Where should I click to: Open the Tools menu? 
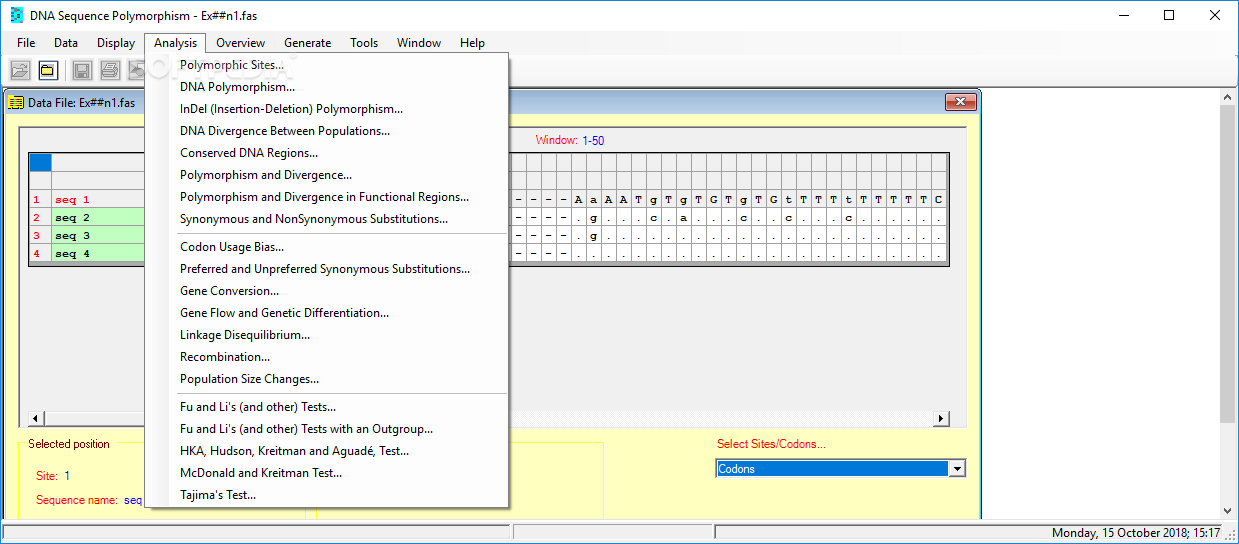(364, 43)
